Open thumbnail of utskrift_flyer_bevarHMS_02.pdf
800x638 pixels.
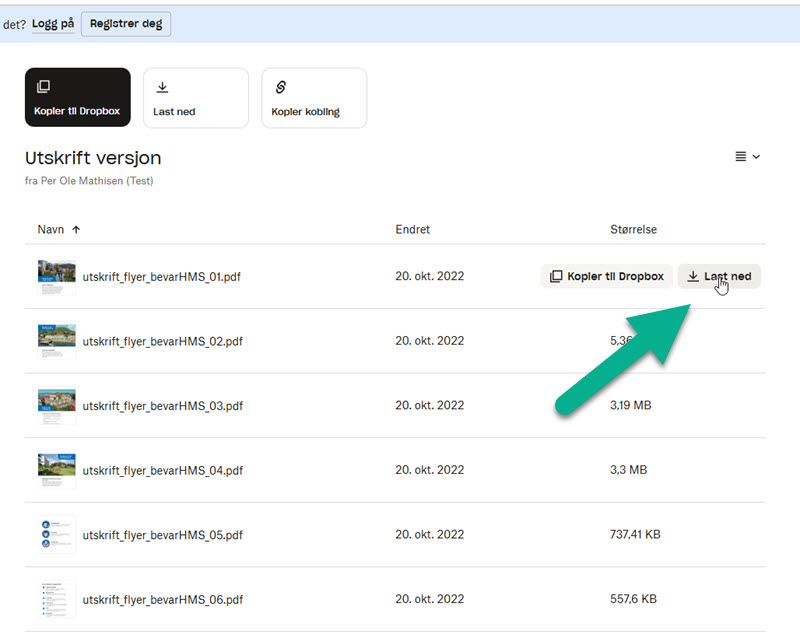point(56,341)
